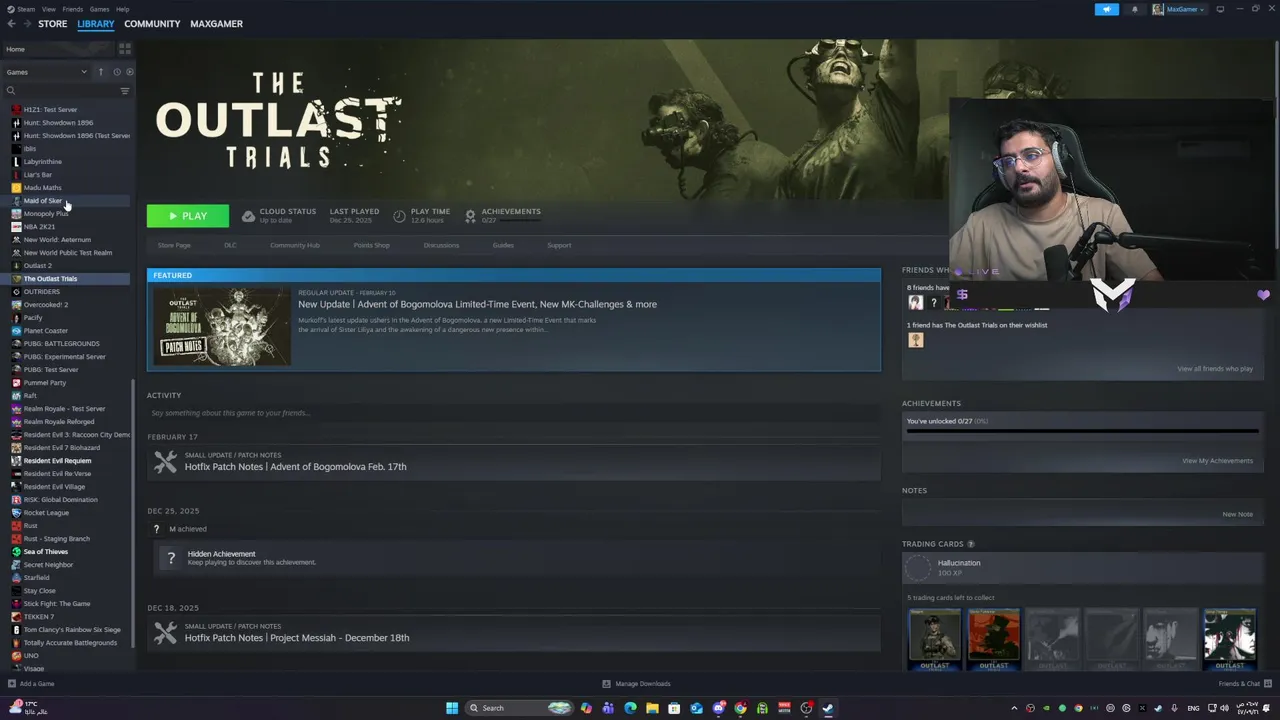Screen dimensions: 1280x720
Task: Go to the COMMUNITY tab
Action: click(152, 24)
